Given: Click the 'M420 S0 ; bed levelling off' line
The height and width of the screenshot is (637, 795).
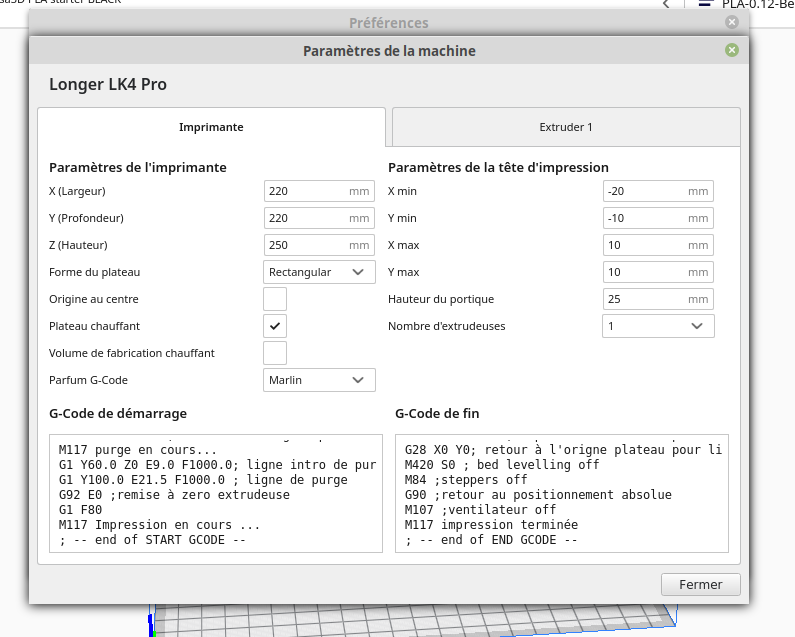Looking at the screenshot, I should point(502,465).
